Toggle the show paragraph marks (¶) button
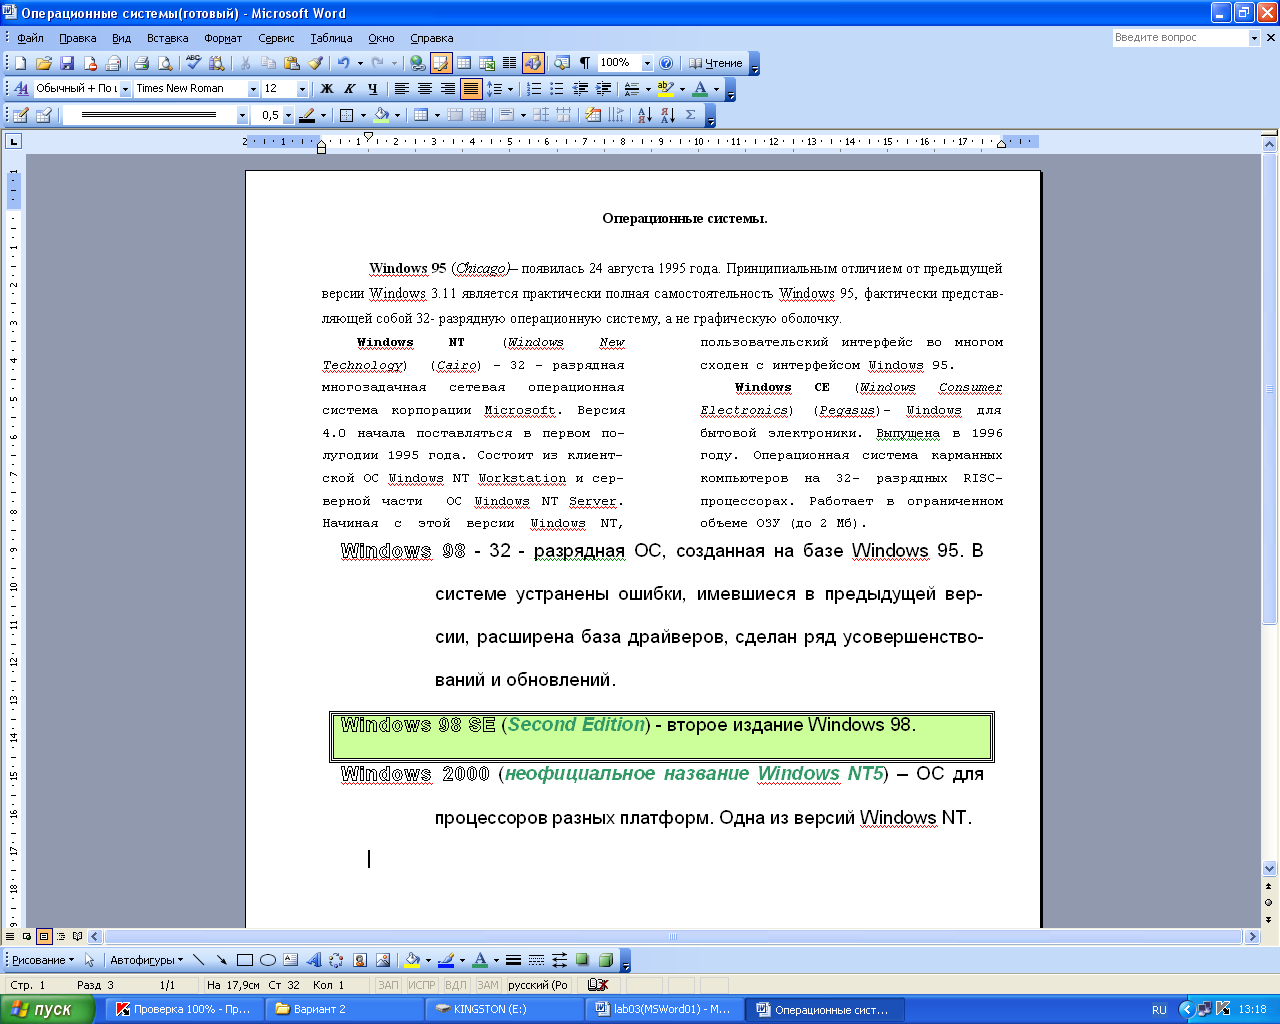The image size is (1280, 1024). pyautogui.click(x=584, y=63)
